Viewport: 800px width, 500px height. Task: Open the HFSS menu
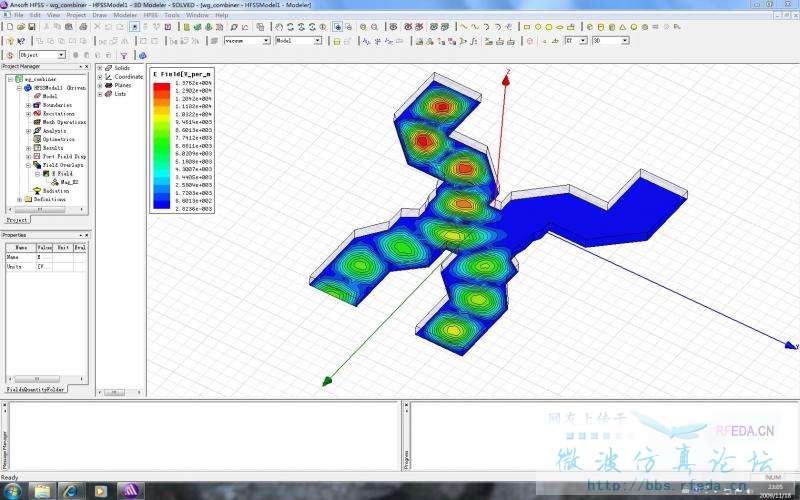(x=151, y=15)
